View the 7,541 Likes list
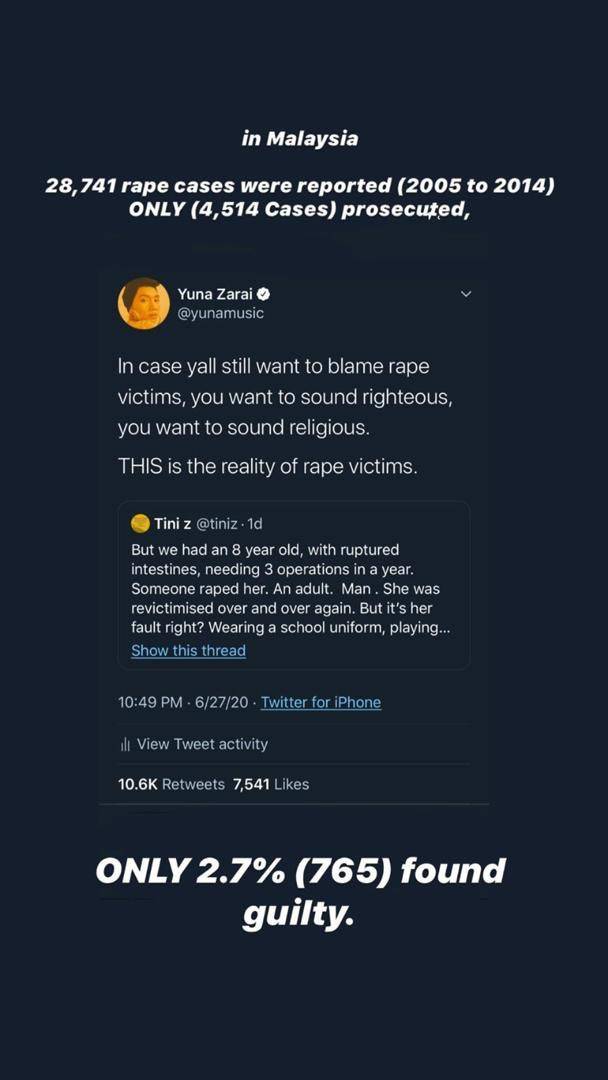The image size is (608, 1080). click(x=271, y=784)
